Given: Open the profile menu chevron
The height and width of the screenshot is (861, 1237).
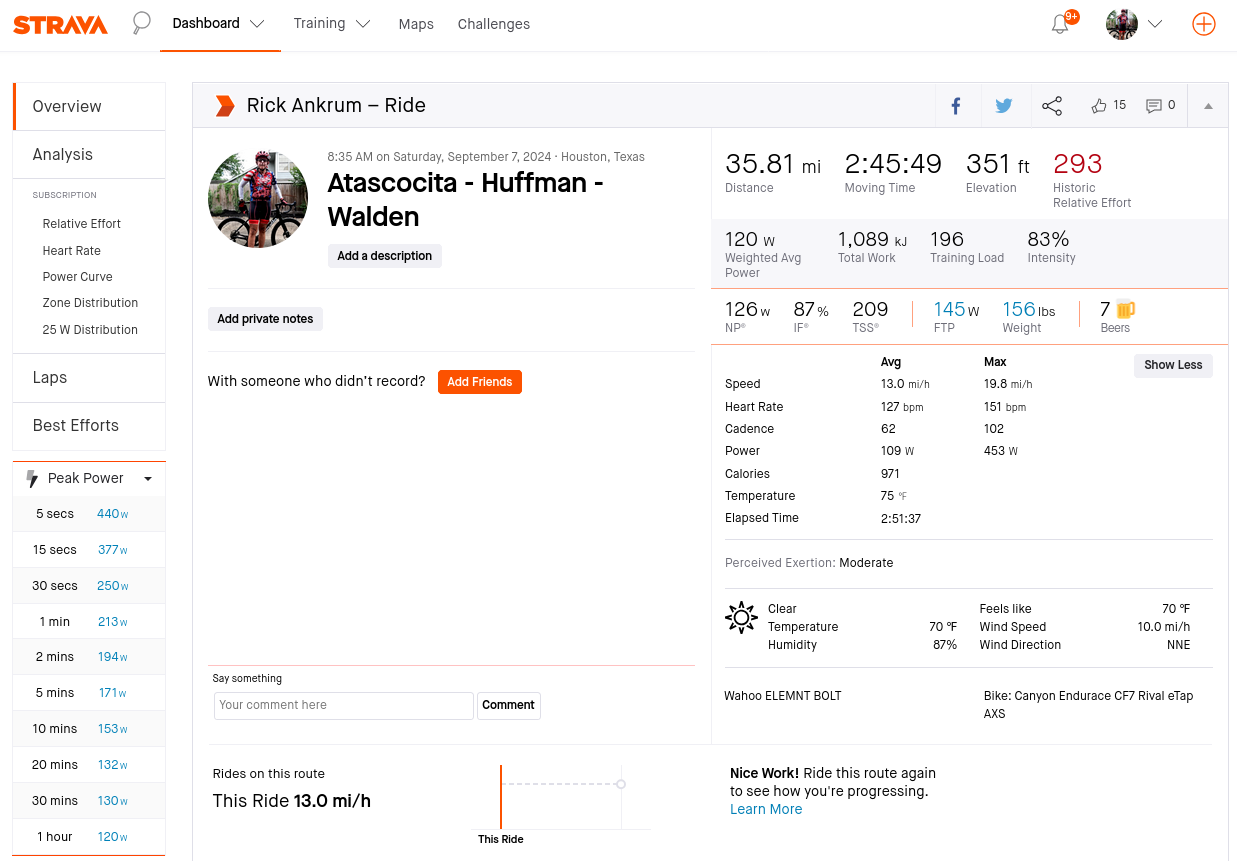Looking at the screenshot, I should point(1155,24).
